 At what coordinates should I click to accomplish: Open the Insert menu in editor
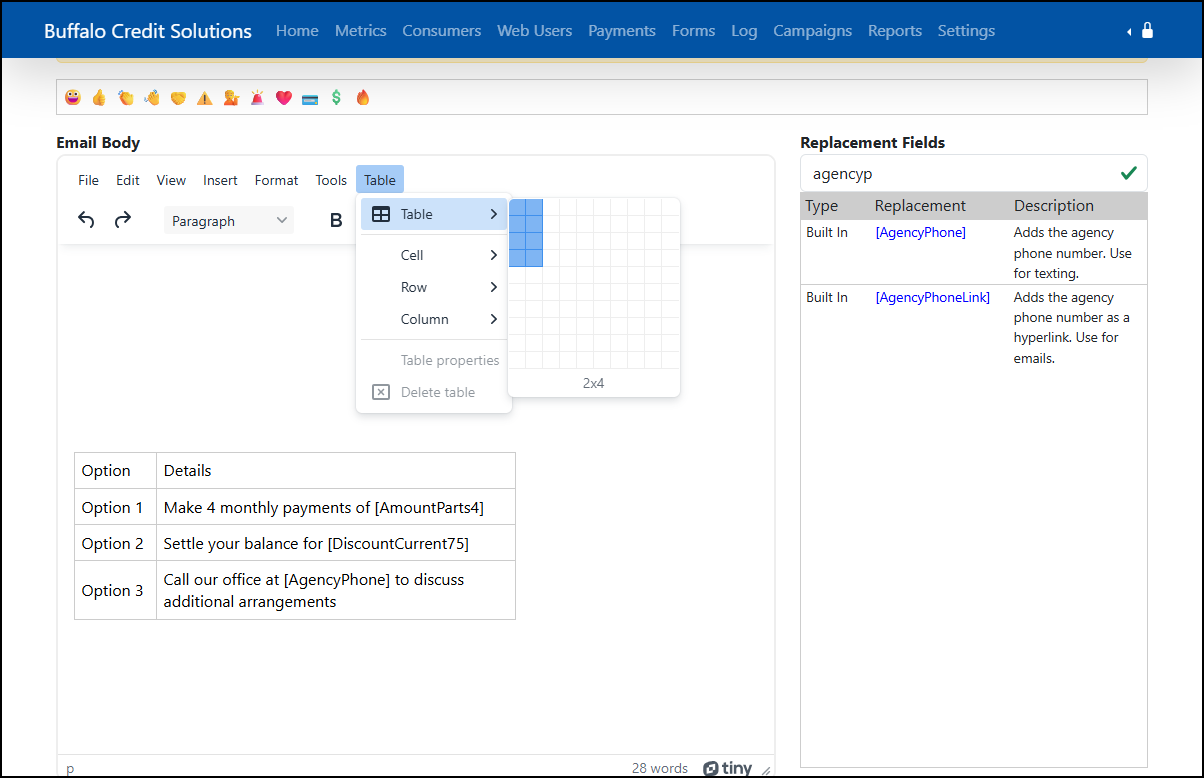220,180
